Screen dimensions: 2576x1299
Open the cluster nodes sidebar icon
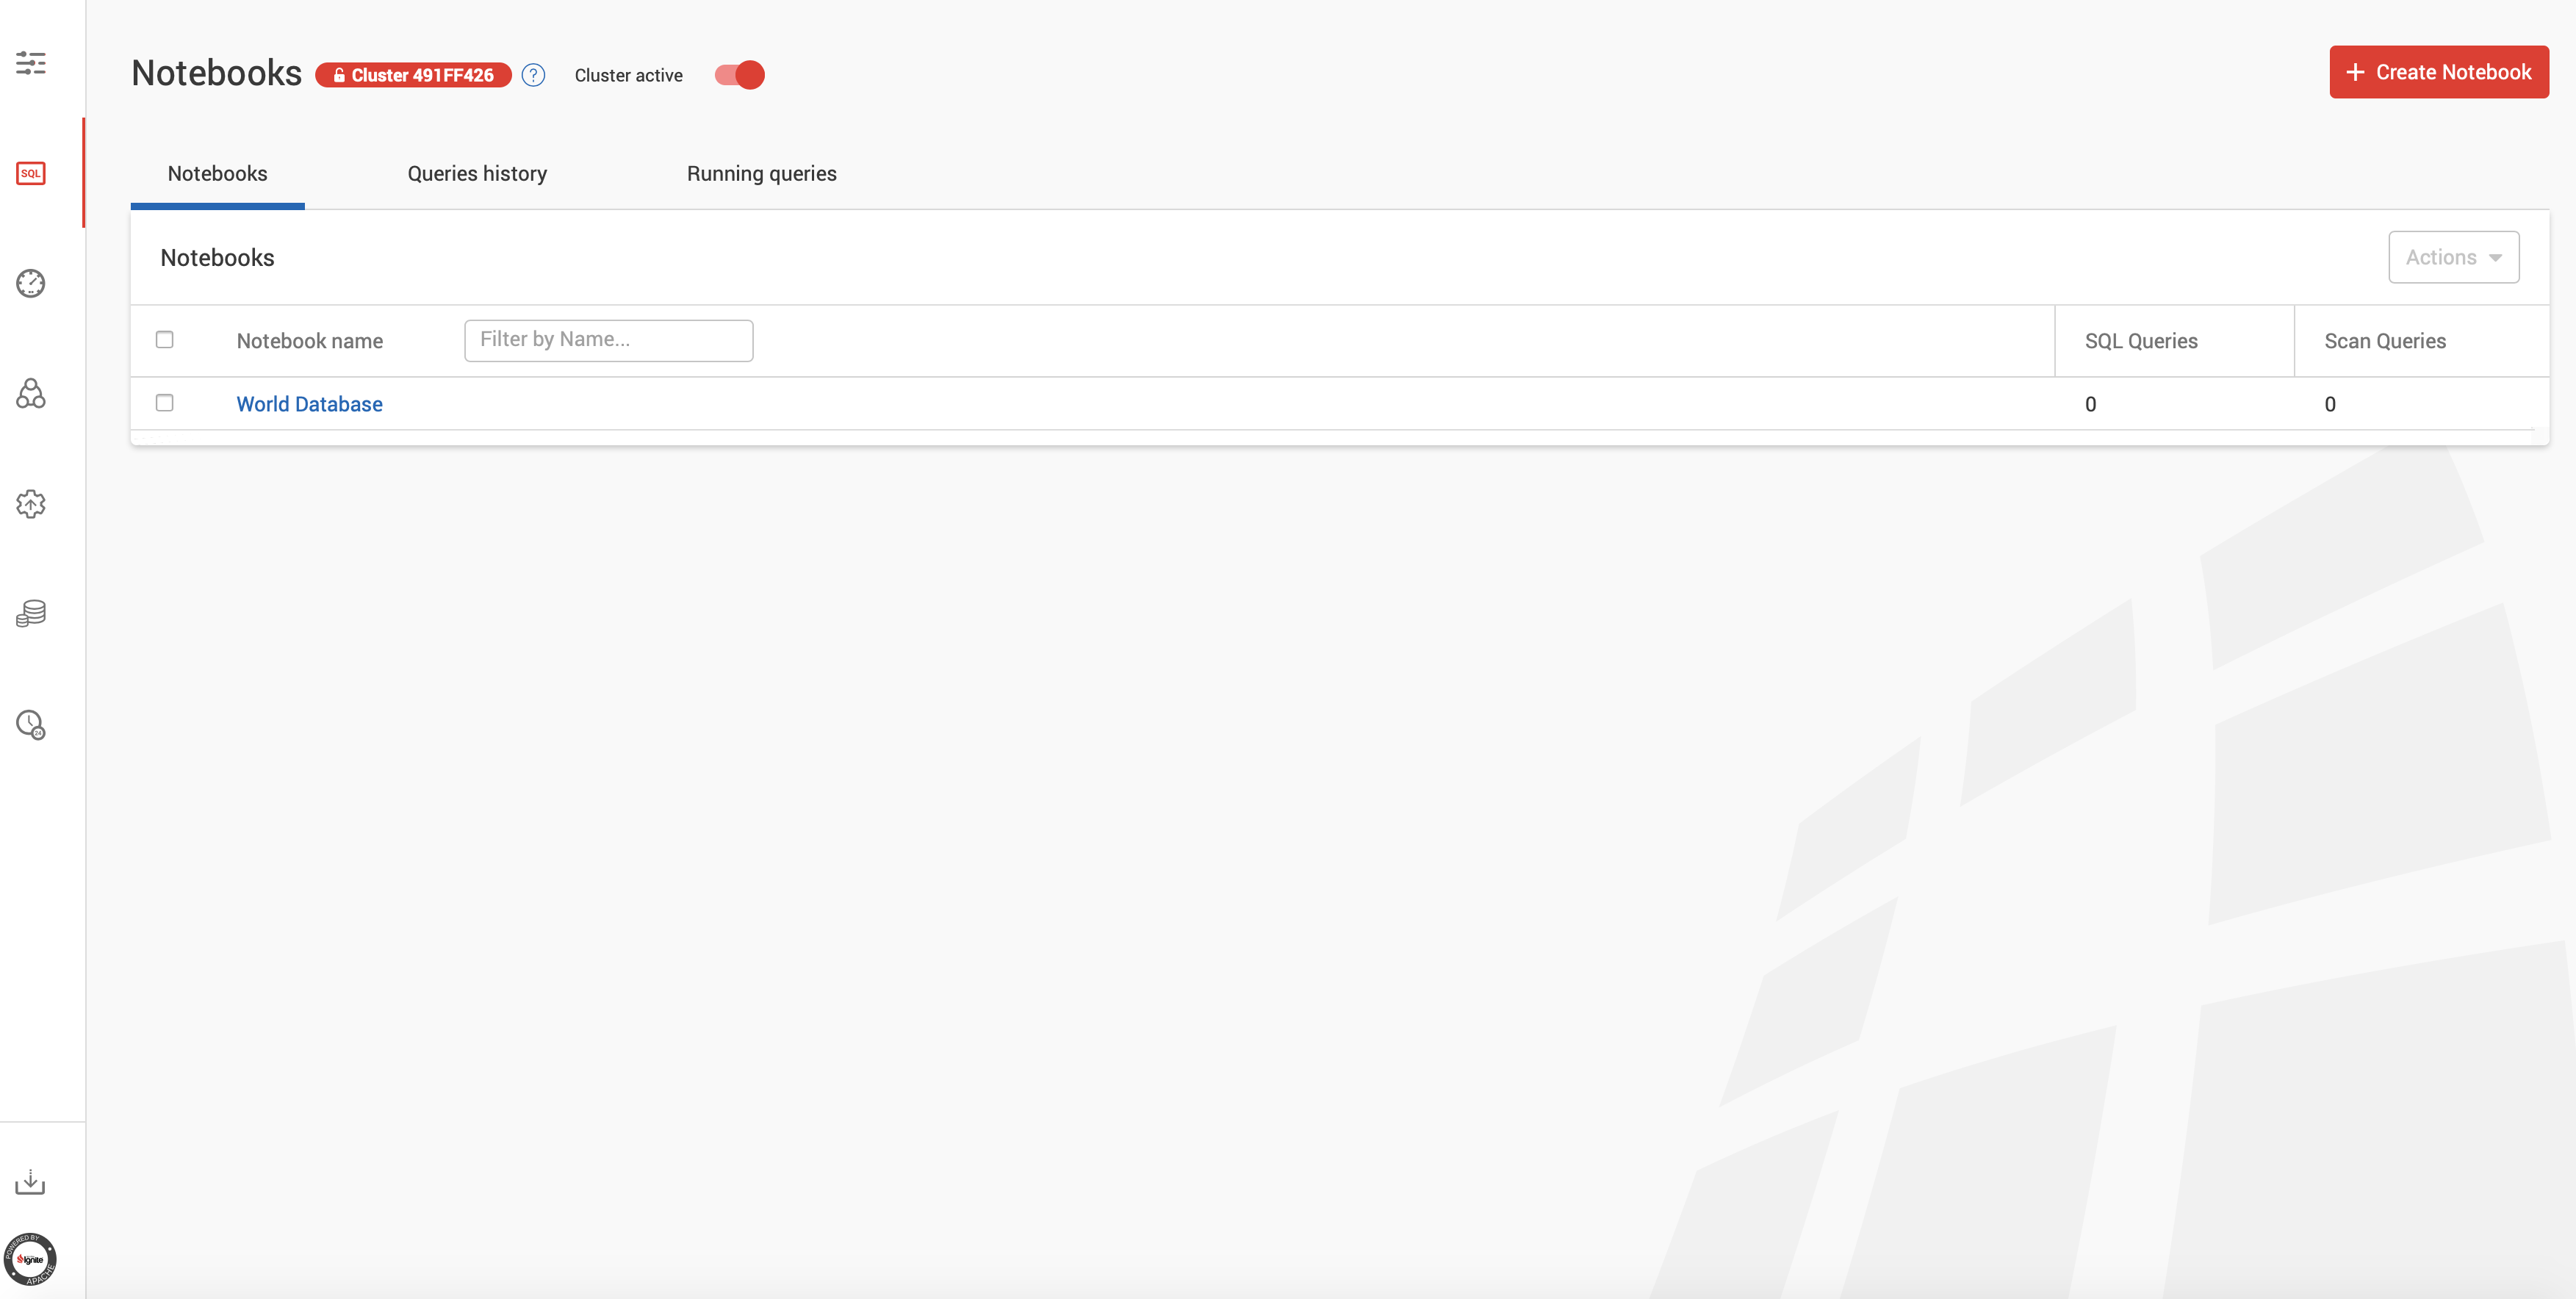pyautogui.click(x=31, y=393)
